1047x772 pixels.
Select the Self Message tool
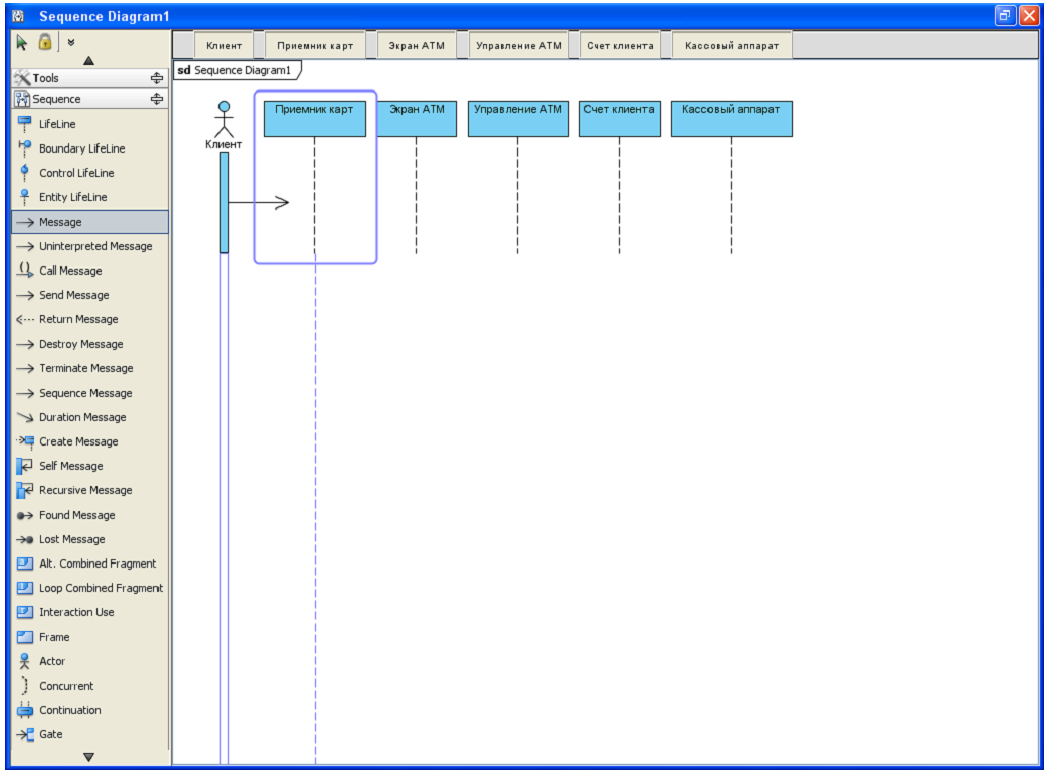point(90,466)
